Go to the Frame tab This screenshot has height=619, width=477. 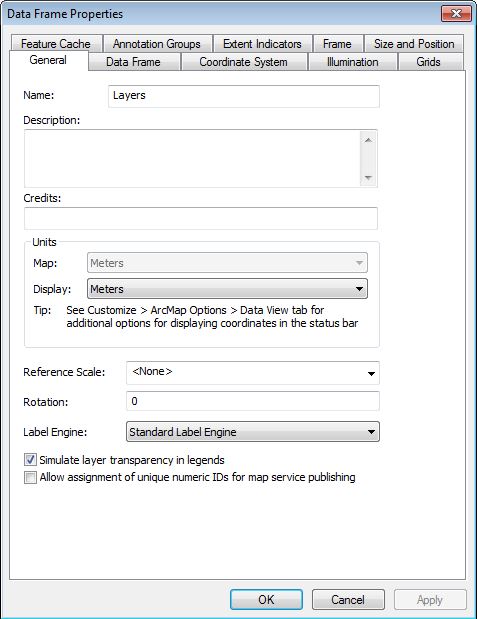[338, 43]
